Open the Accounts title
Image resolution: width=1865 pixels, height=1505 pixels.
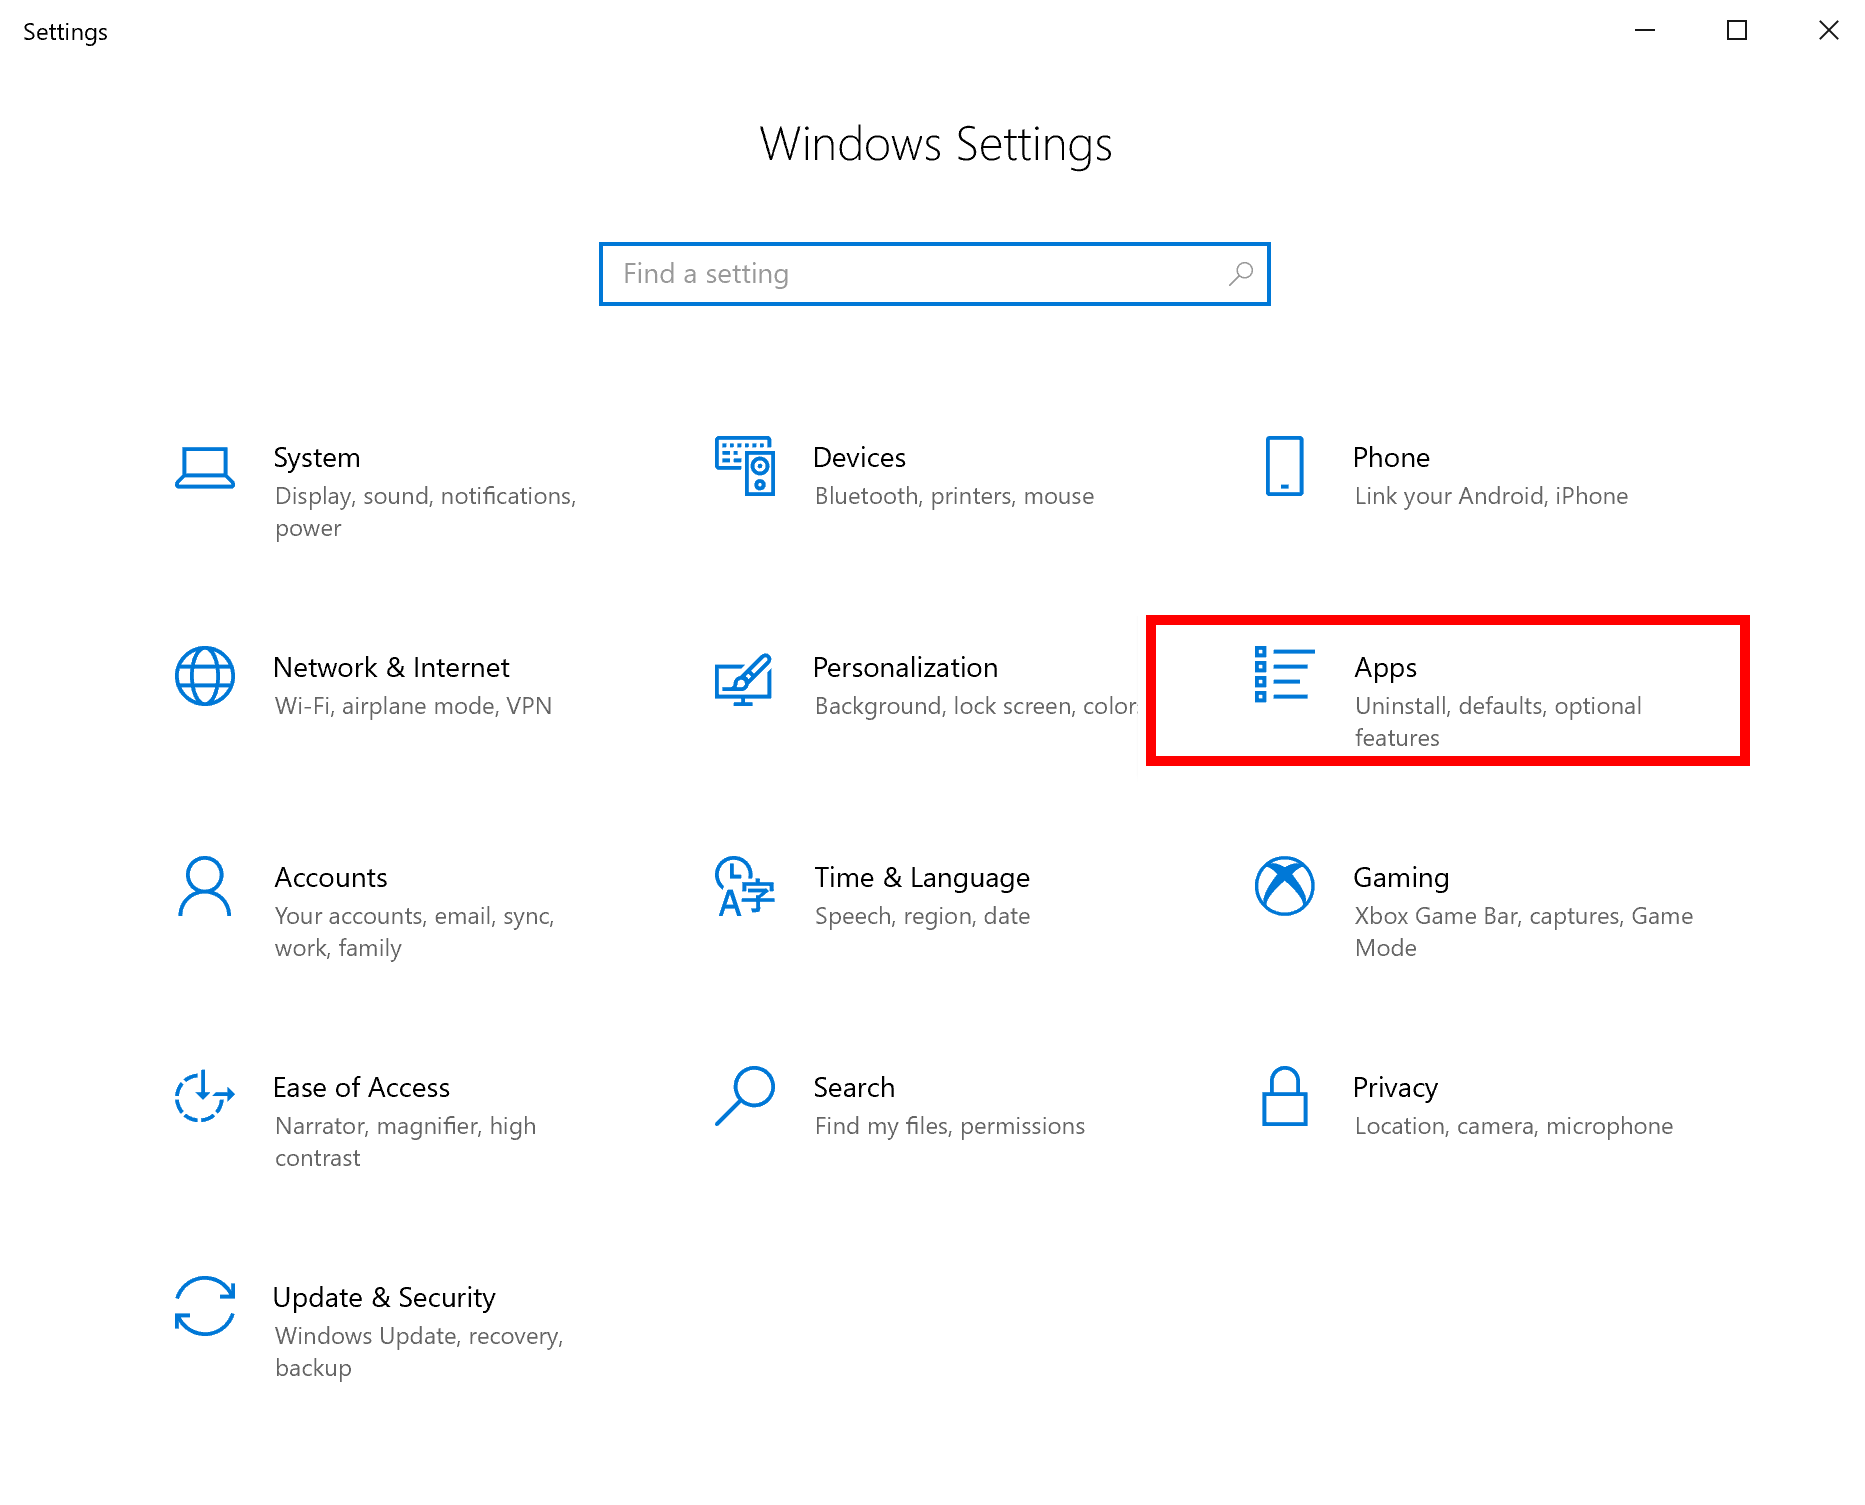tap(331, 878)
